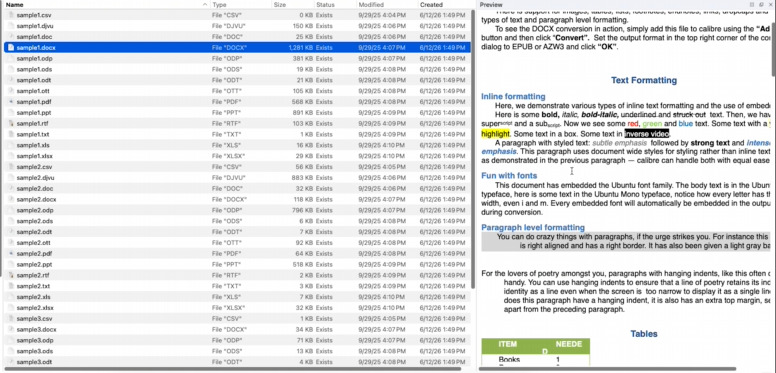
Task: Click the ITEM table header in Preview
Action: pyautogui.click(x=508, y=344)
